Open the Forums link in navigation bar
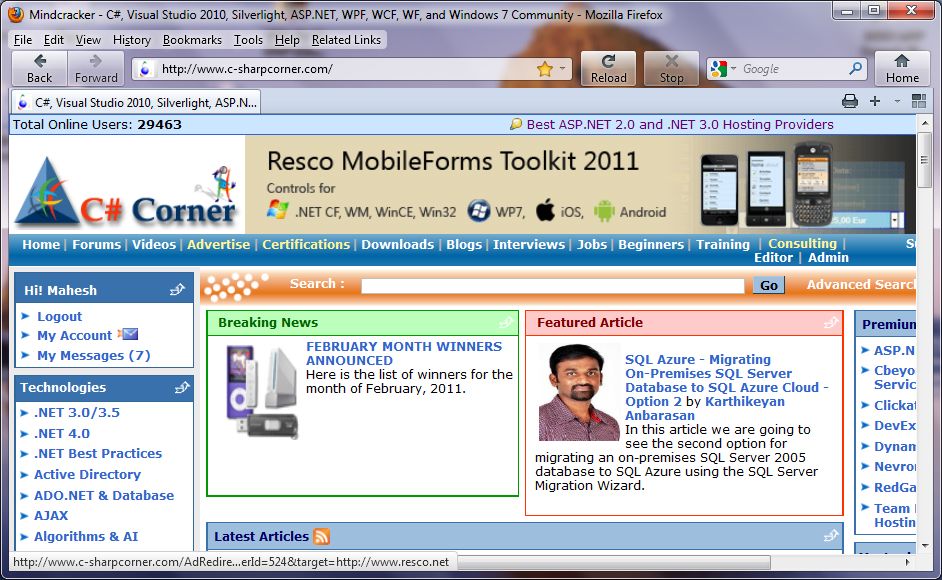This screenshot has width=942, height=580. (x=97, y=245)
